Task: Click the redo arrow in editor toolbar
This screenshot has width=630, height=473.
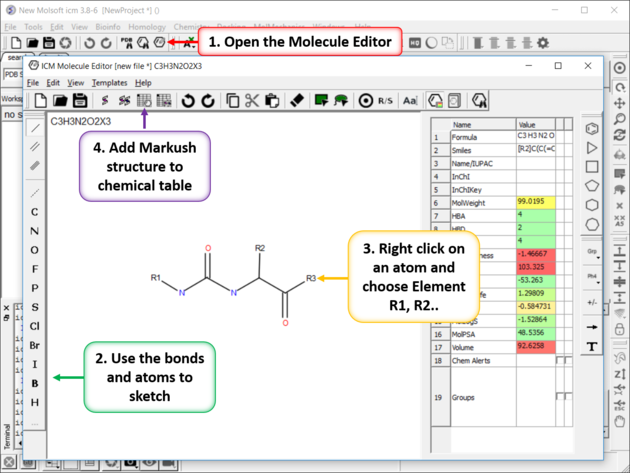Action: (x=208, y=101)
